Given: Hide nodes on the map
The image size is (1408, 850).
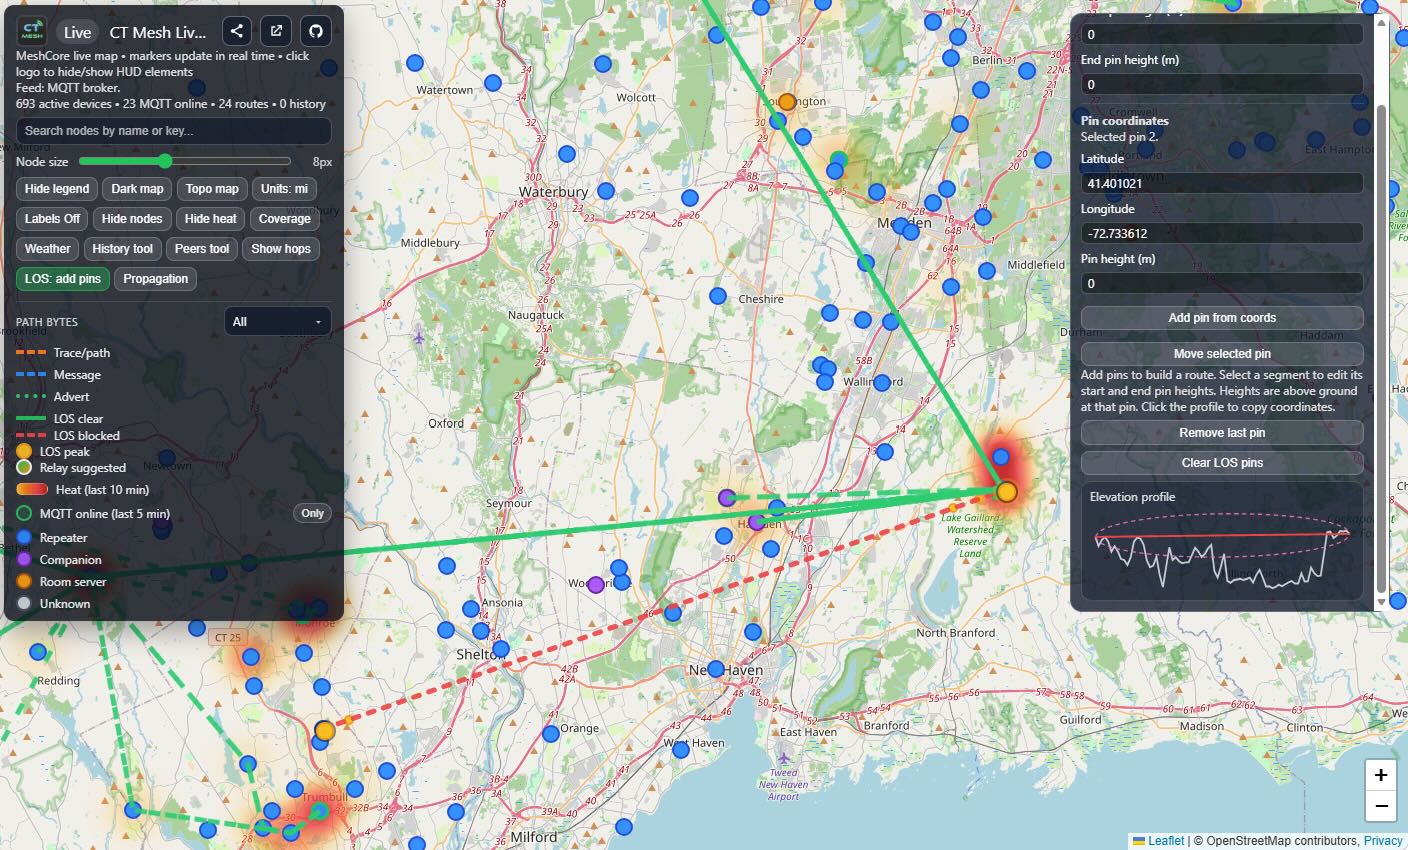Looking at the screenshot, I should (132, 219).
